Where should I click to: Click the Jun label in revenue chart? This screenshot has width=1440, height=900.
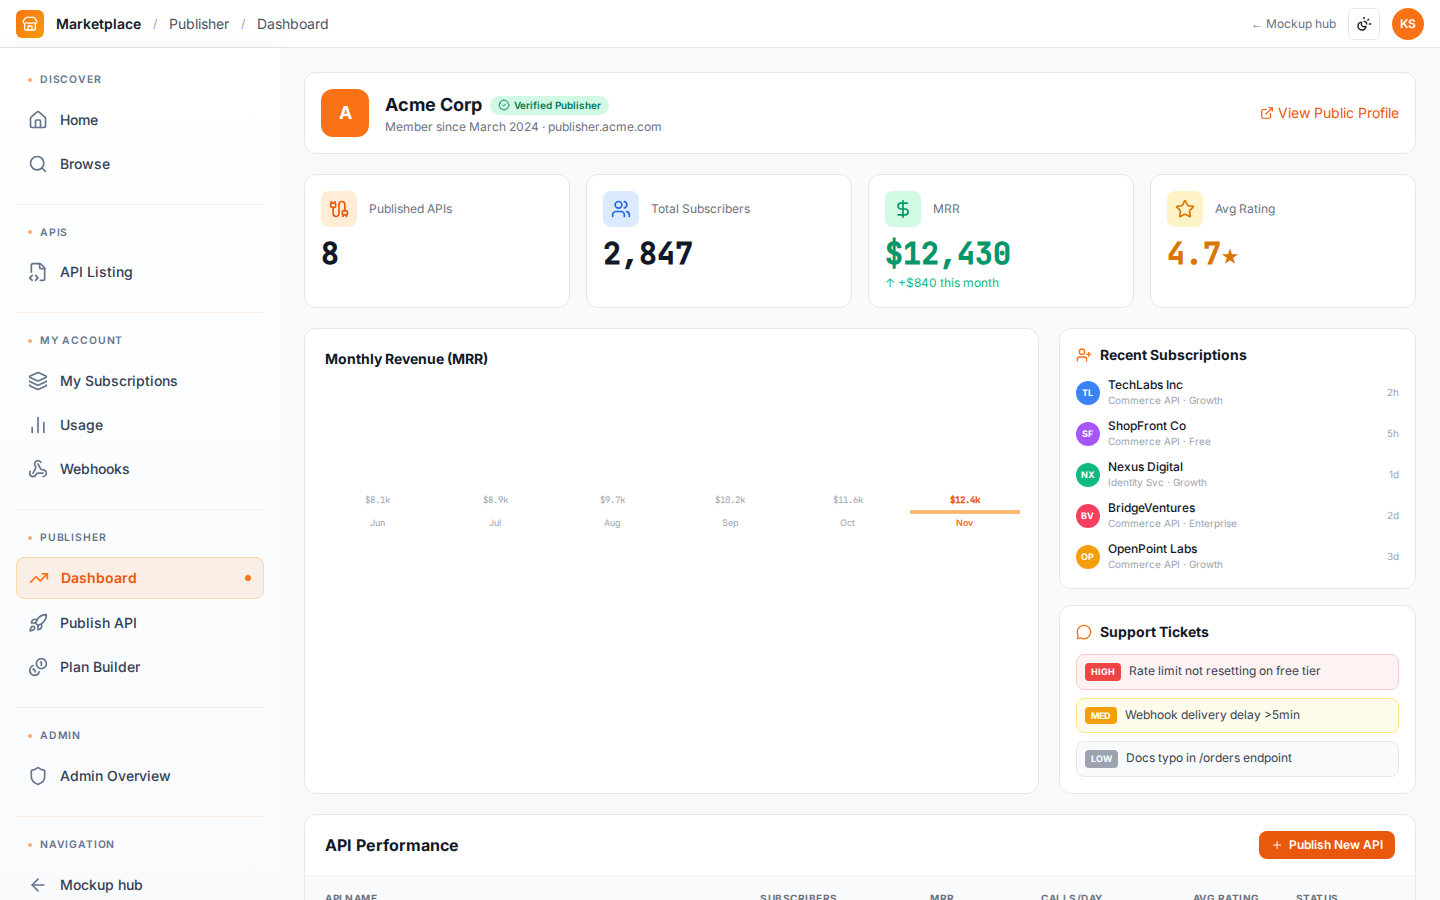coord(377,523)
